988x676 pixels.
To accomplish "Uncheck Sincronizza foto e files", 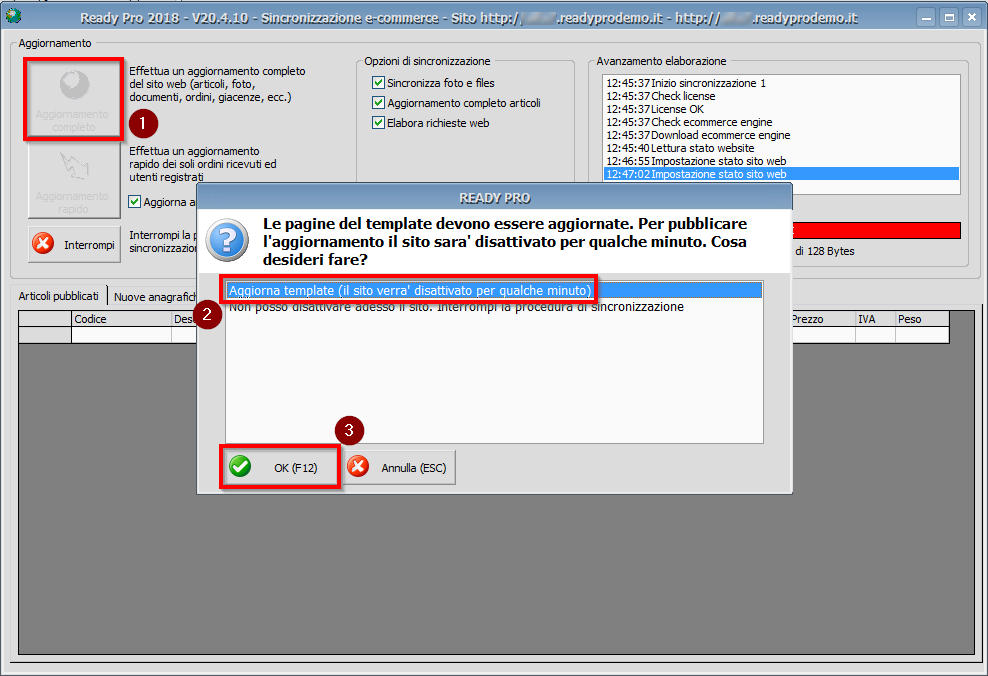I will click(378, 83).
